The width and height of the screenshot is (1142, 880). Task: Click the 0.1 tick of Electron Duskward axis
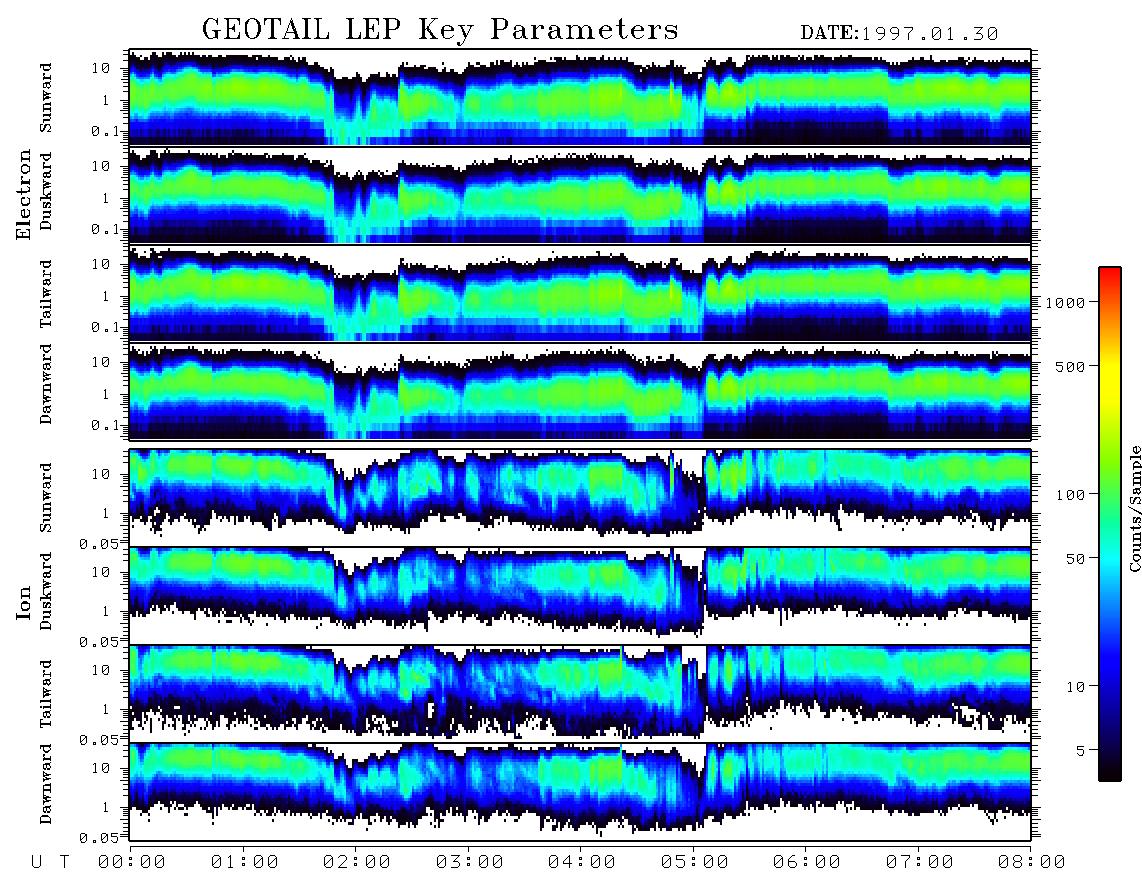[108, 229]
